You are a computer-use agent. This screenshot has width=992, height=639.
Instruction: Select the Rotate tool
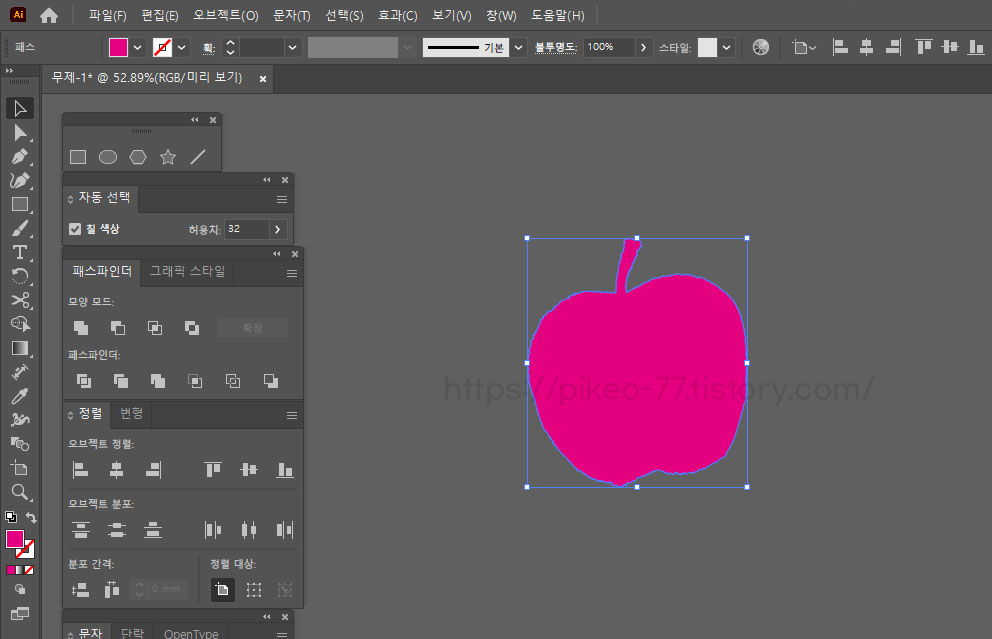[20, 276]
